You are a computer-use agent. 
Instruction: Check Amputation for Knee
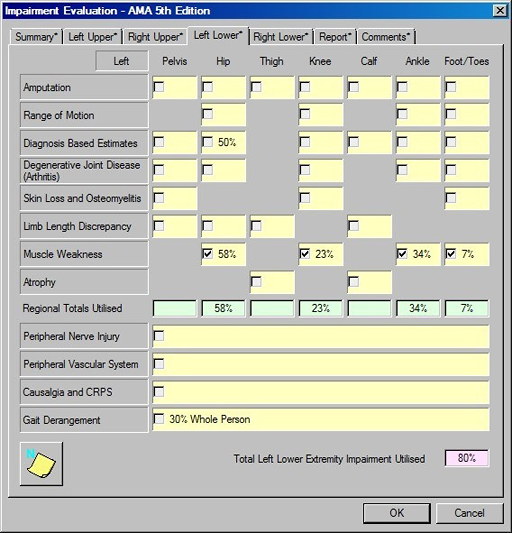tap(305, 87)
